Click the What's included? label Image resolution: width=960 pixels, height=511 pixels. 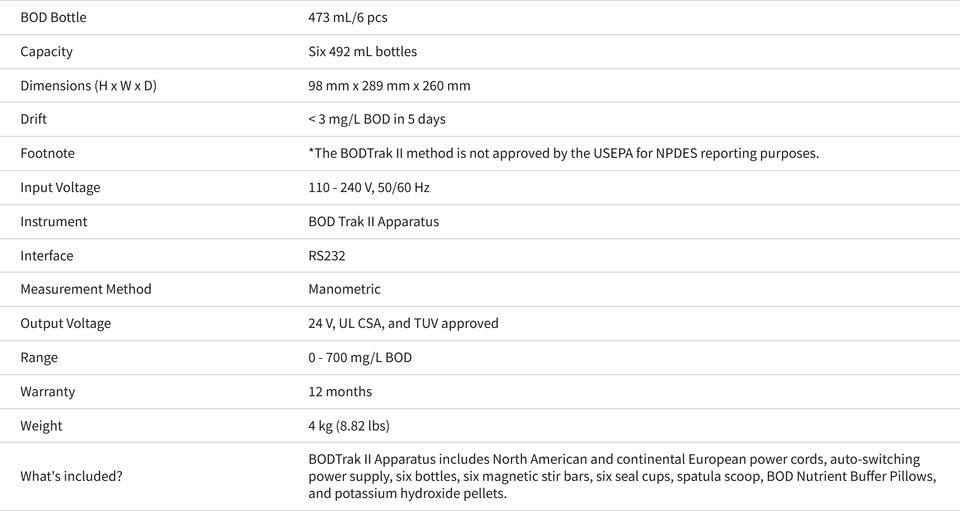coord(71,476)
